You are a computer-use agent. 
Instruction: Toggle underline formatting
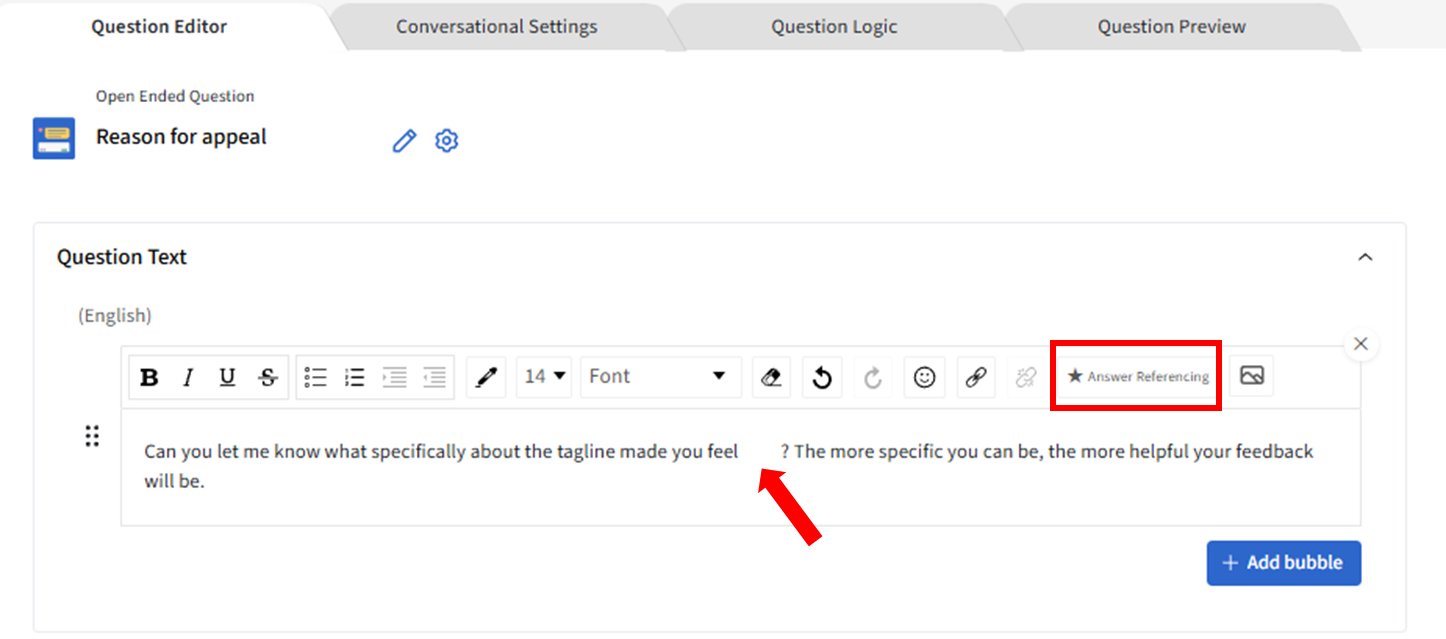tap(227, 377)
